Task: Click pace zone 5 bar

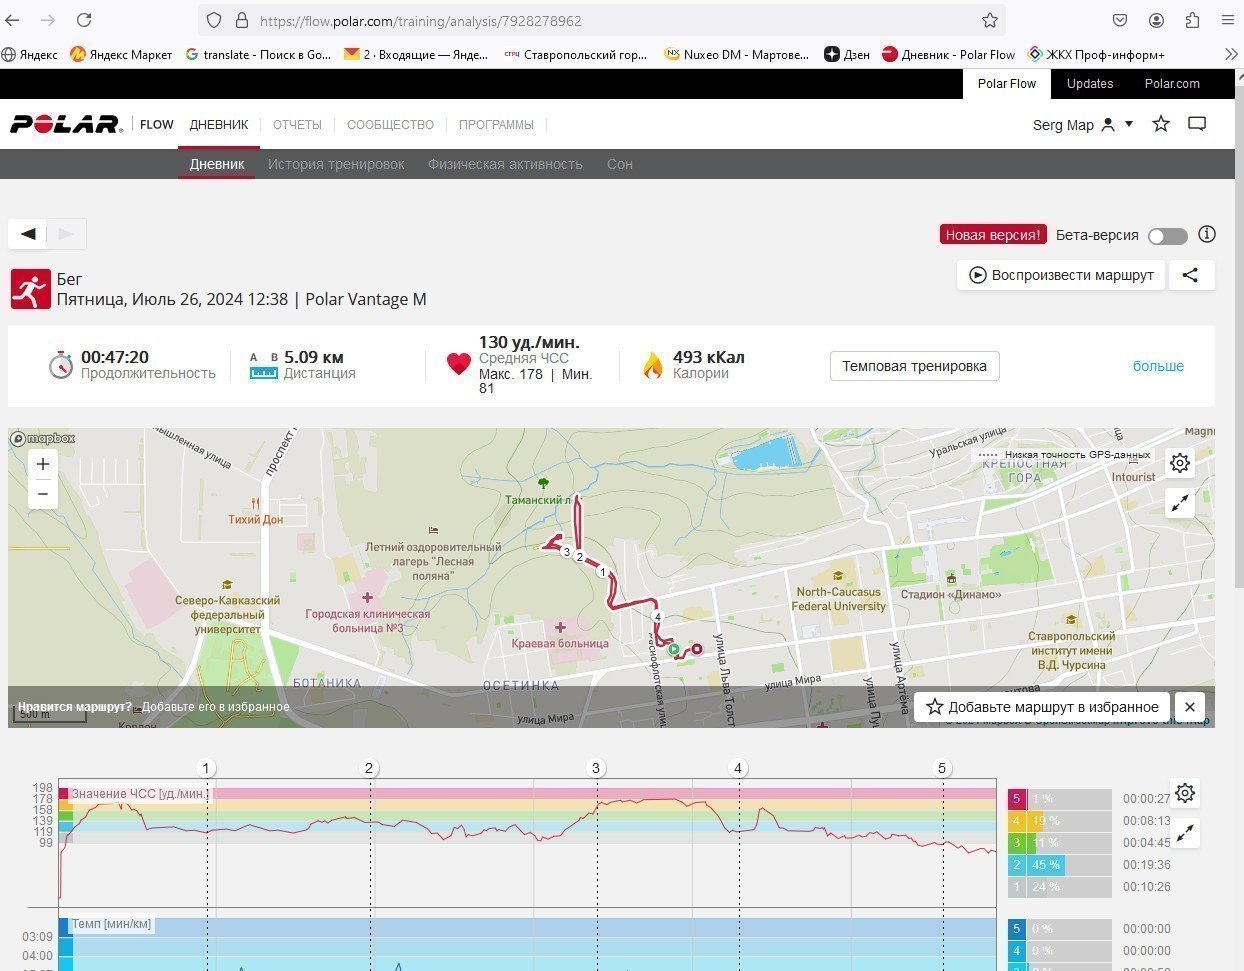Action: tap(1060, 929)
